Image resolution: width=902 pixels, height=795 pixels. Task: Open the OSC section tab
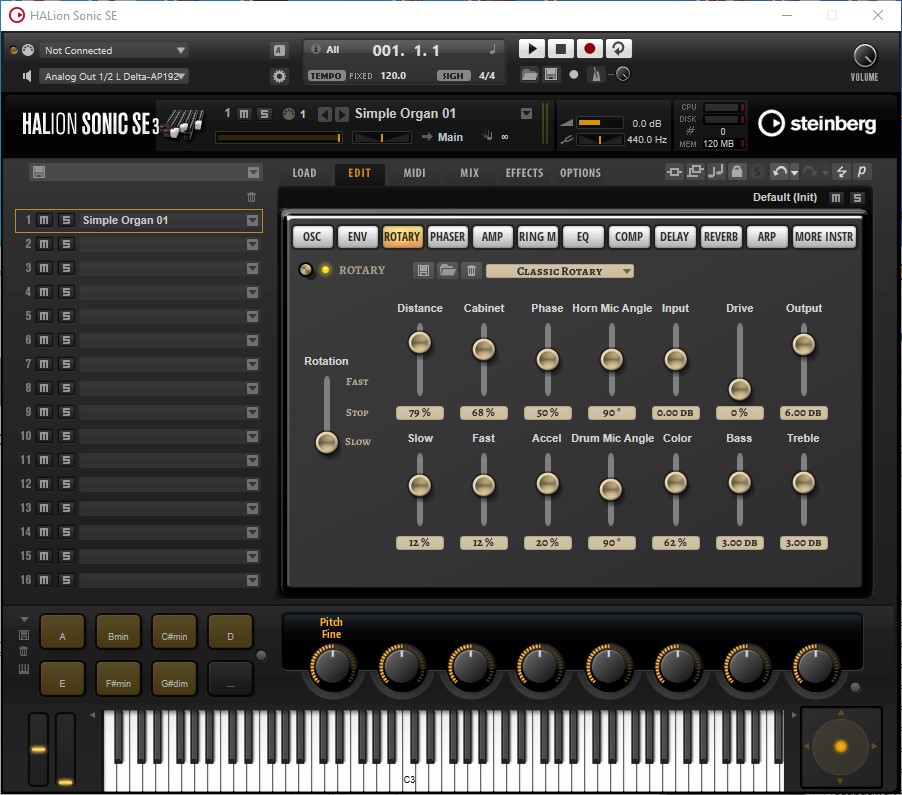[x=312, y=237]
